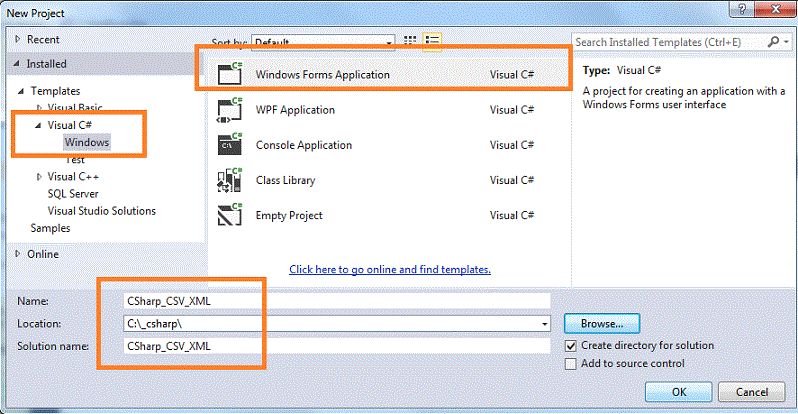Click Visual C# label in Class Library row
This screenshot has width=798, height=414.
pyautogui.click(x=511, y=180)
